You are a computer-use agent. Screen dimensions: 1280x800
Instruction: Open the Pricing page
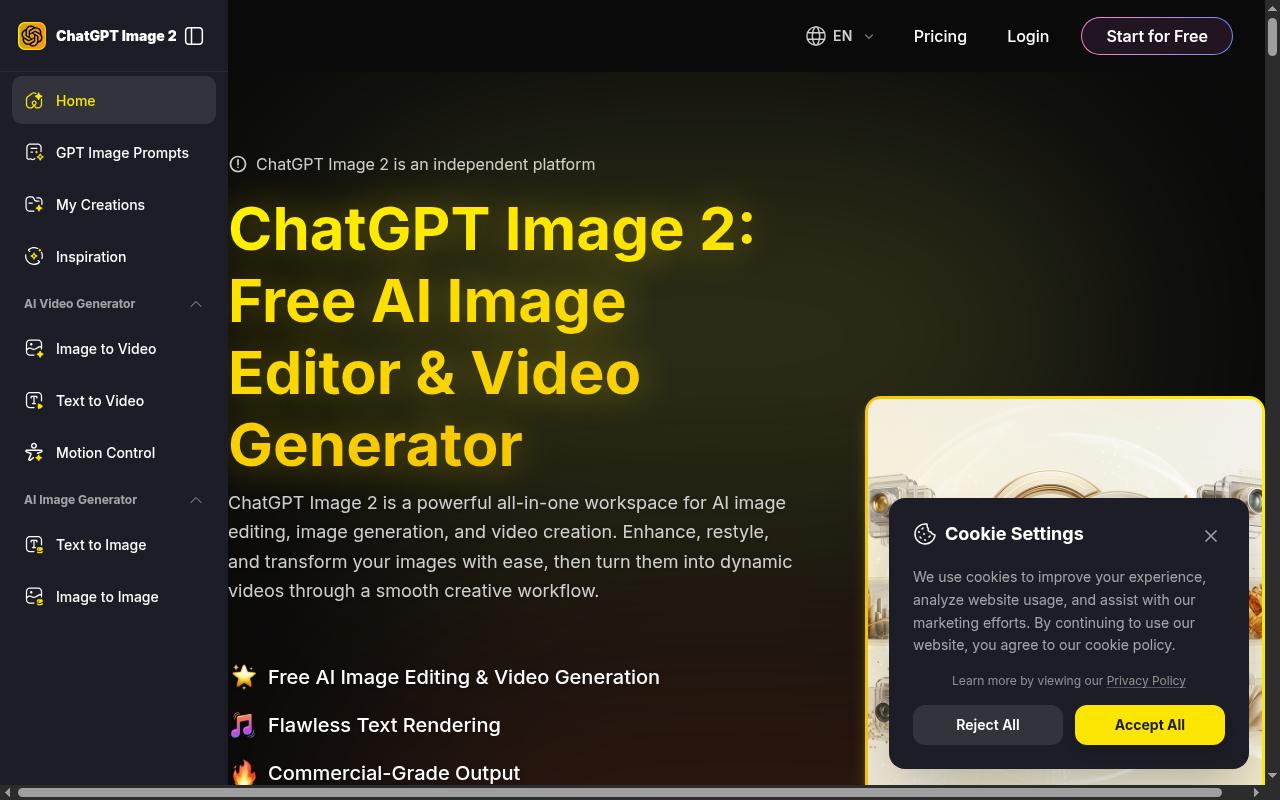coord(940,36)
